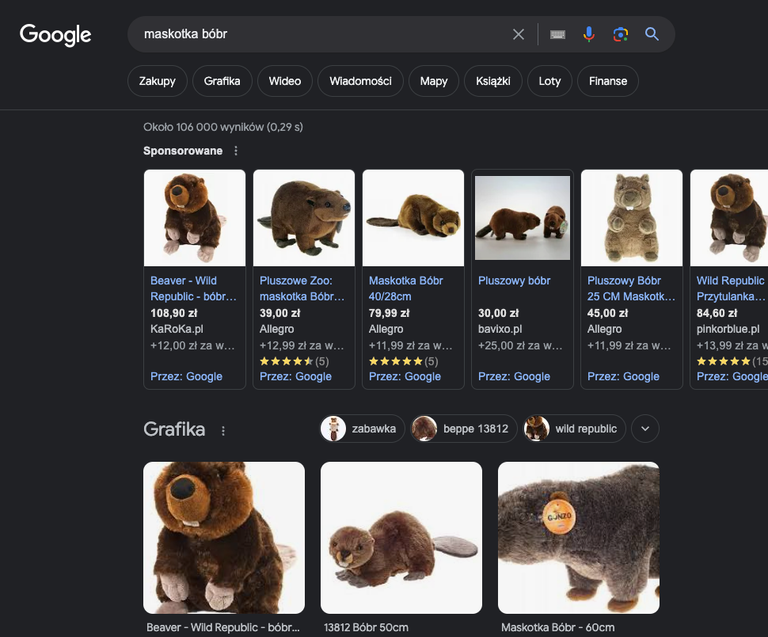The height and width of the screenshot is (637, 768).
Task: Expand more image filter chips with chevron
Action: point(645,429)
